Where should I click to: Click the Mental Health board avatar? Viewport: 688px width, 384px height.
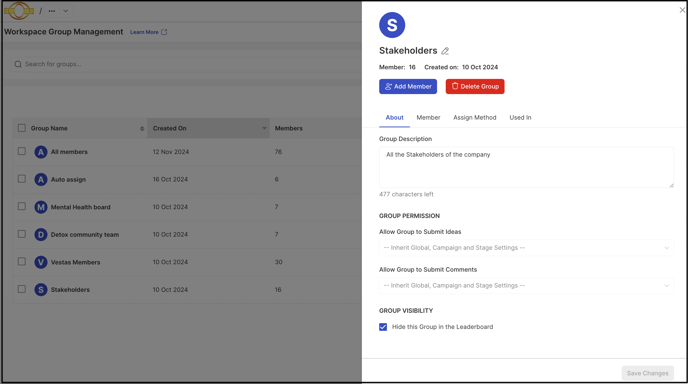point(41,207)
